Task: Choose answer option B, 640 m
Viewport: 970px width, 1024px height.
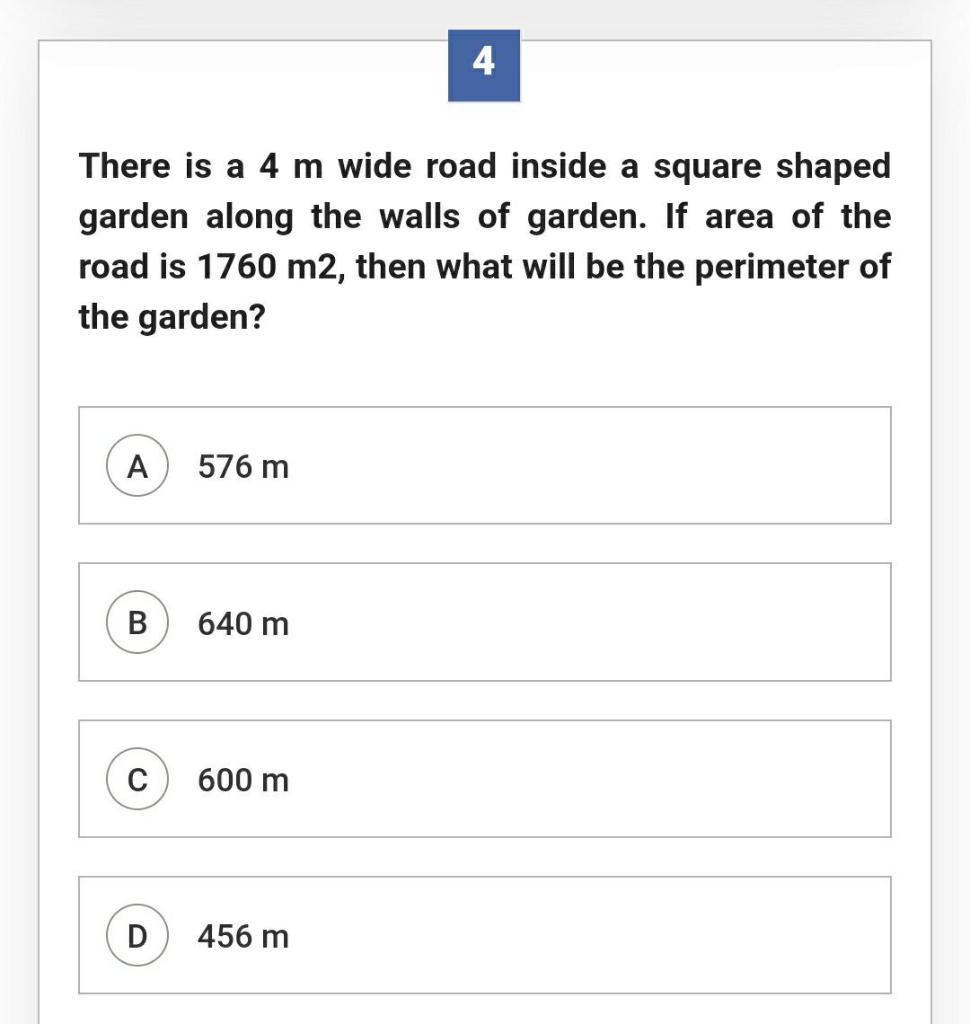Action: pos(484,622)
